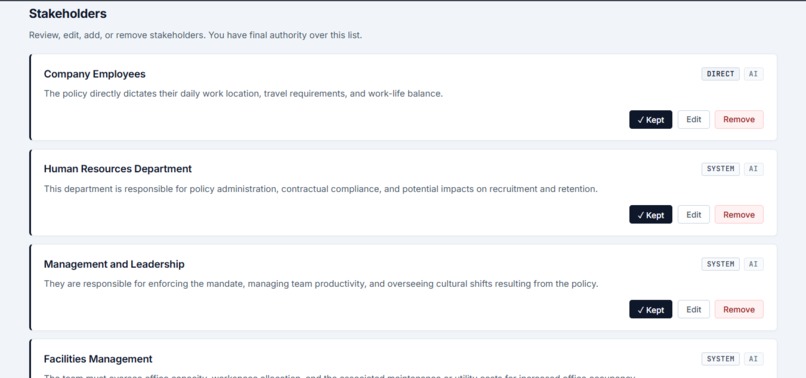Select the Facilities Management title

click(98, 359)
